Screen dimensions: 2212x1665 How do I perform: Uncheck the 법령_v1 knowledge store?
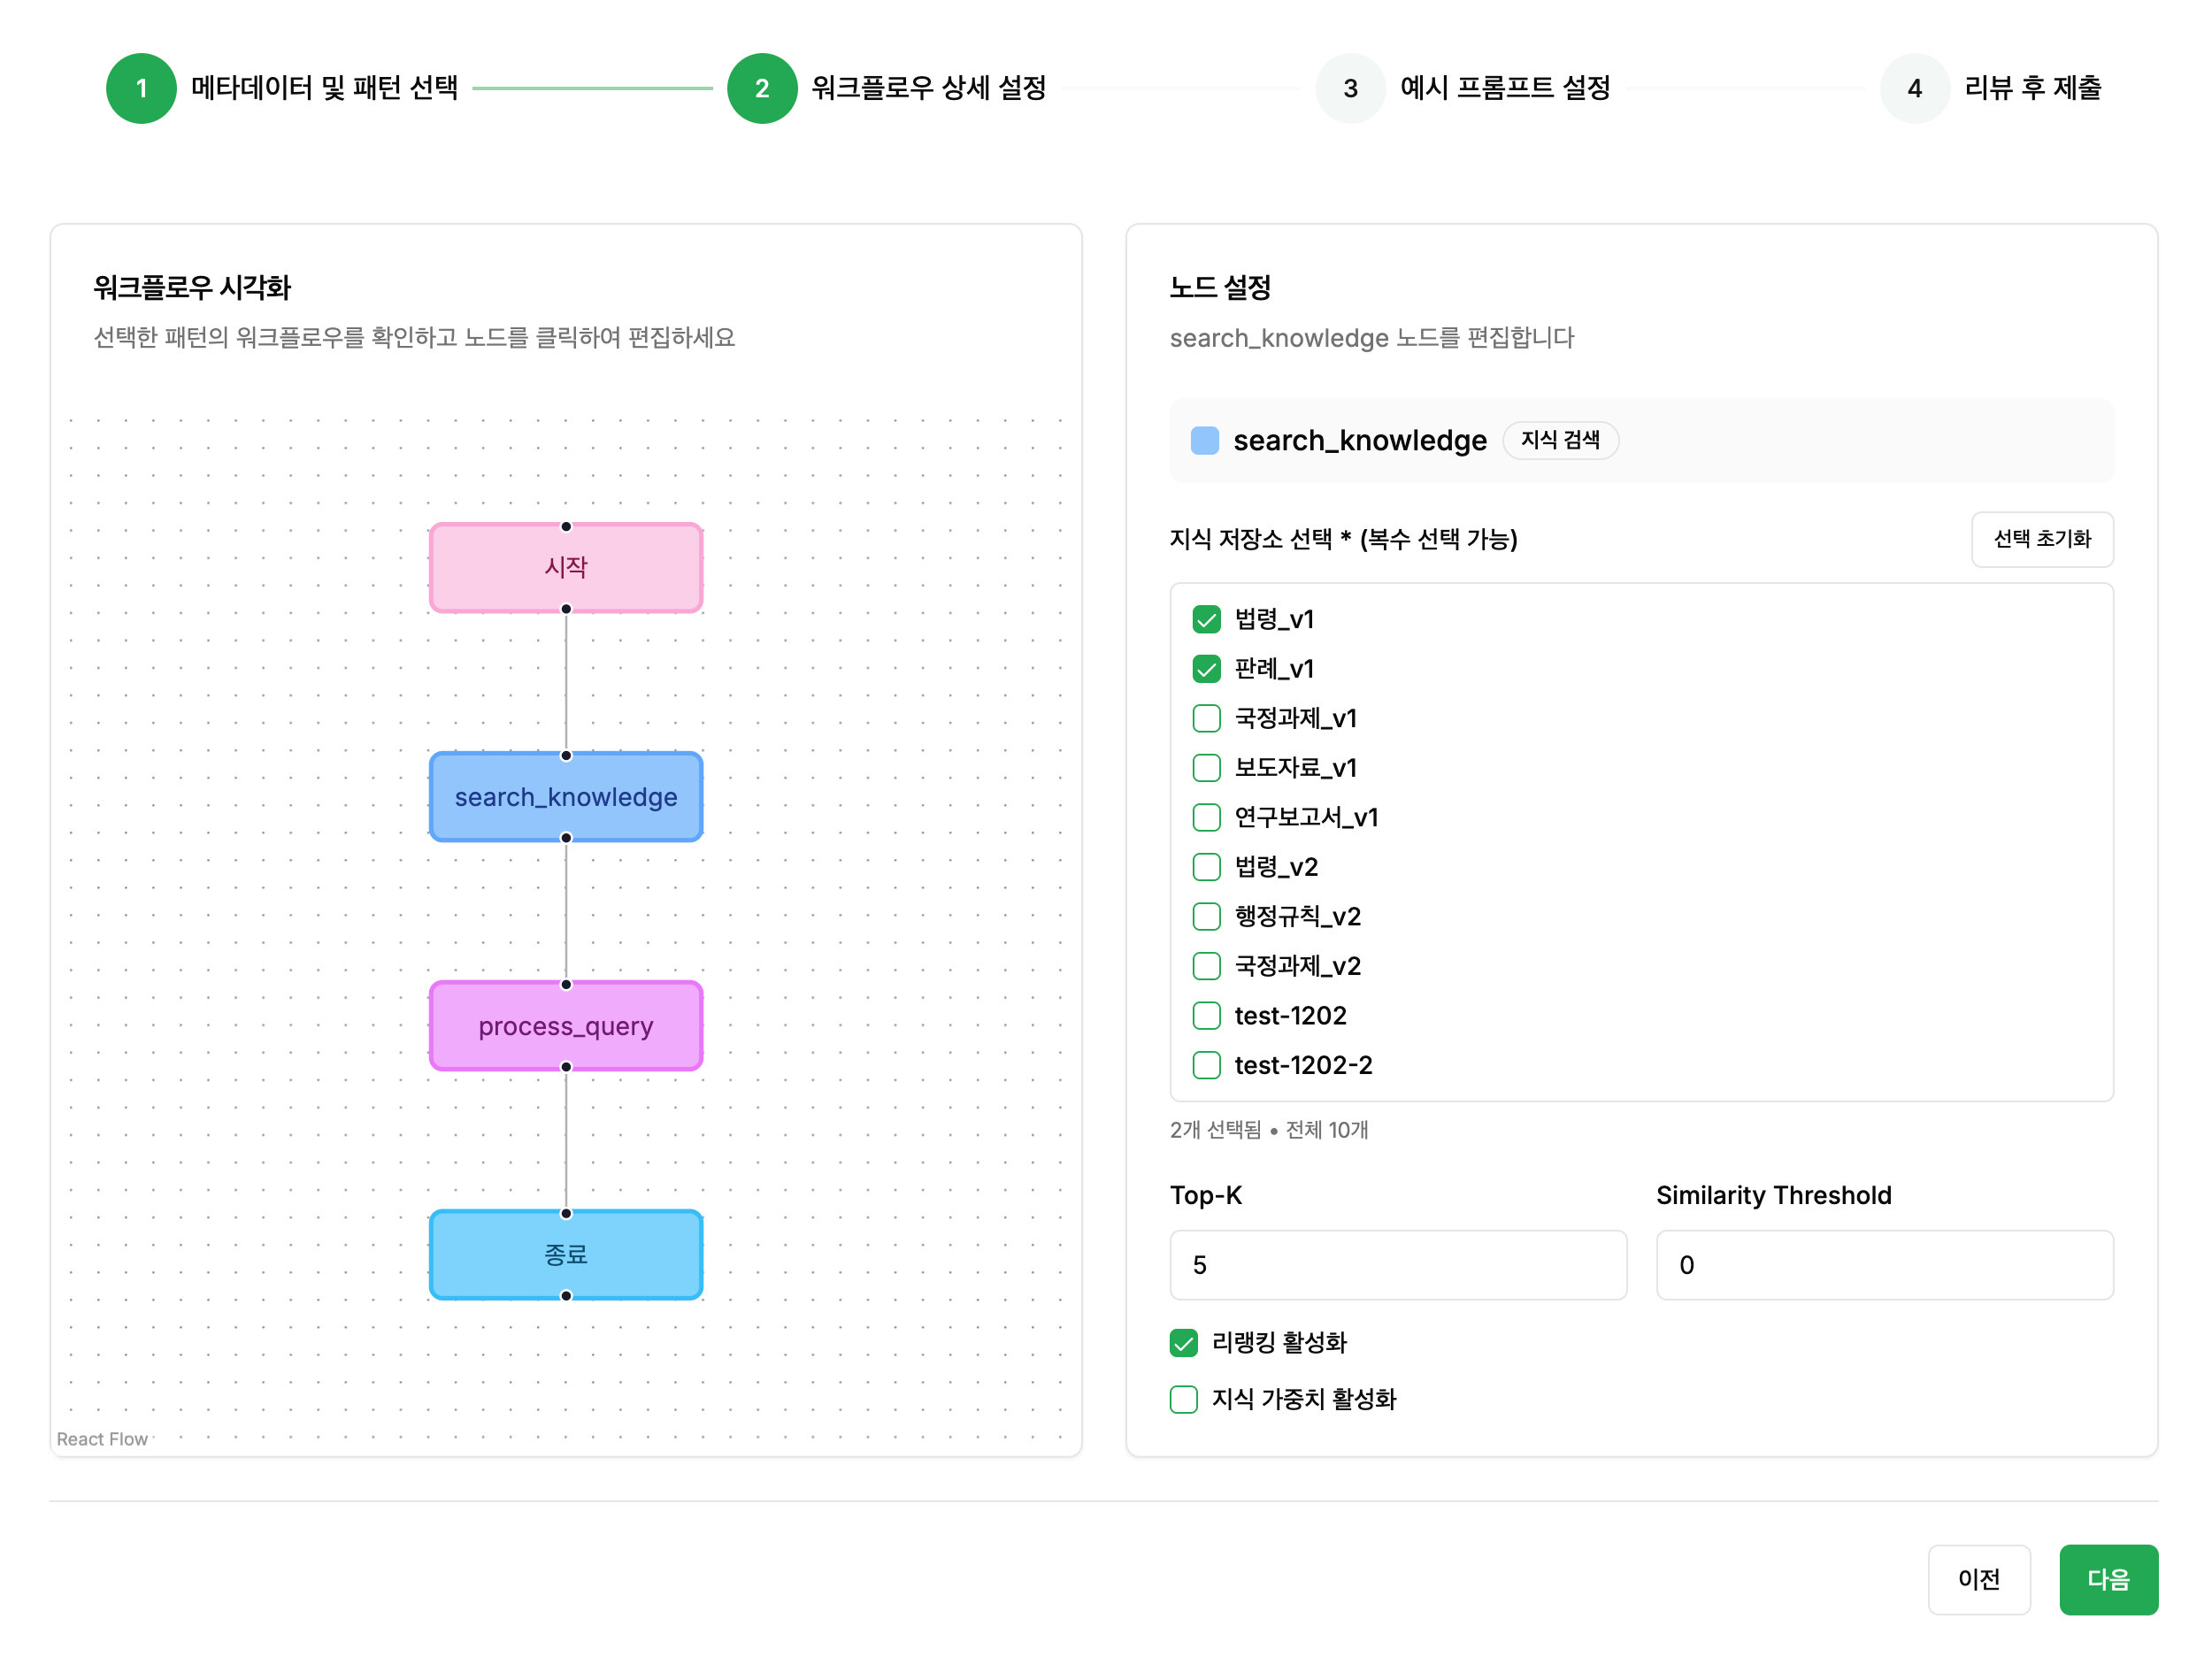1206,619
